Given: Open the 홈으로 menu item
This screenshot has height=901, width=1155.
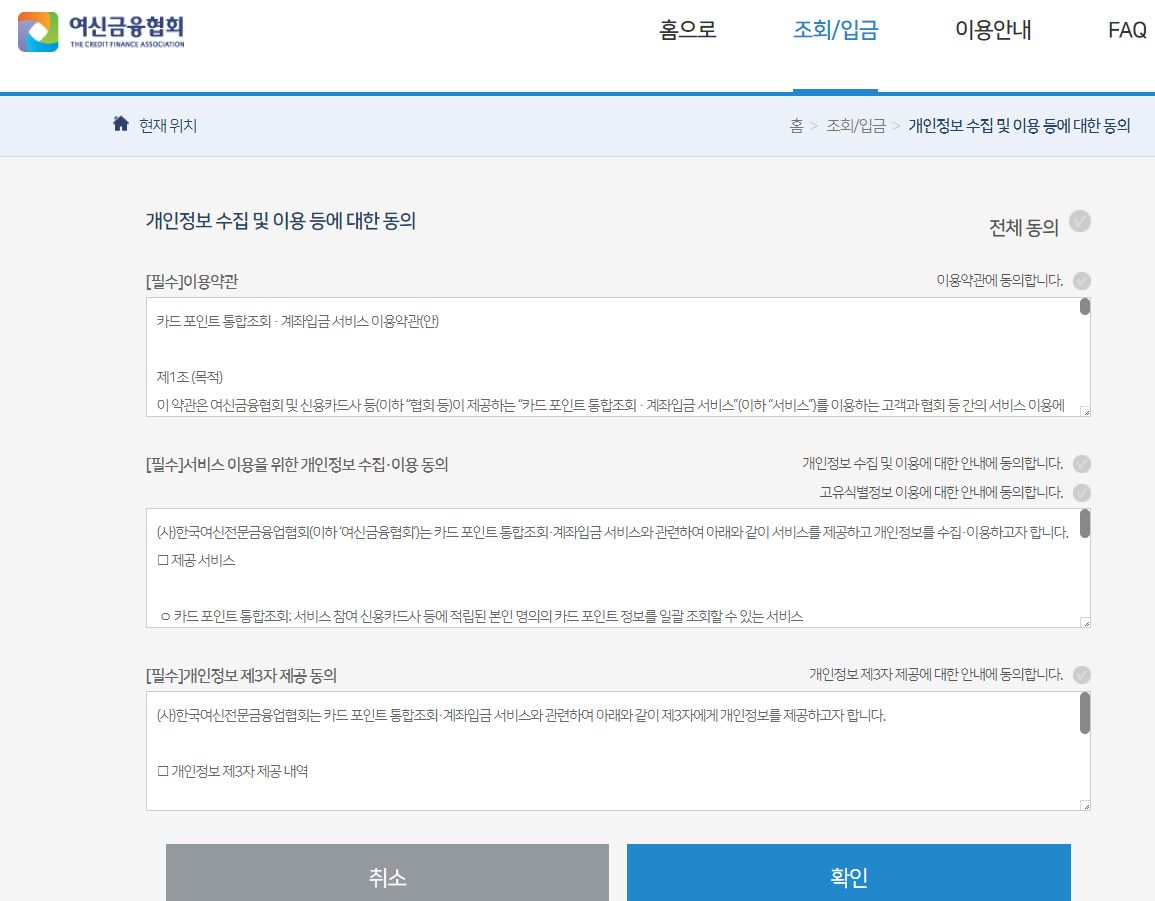Looking at the screenshot, I should [686, 30].
